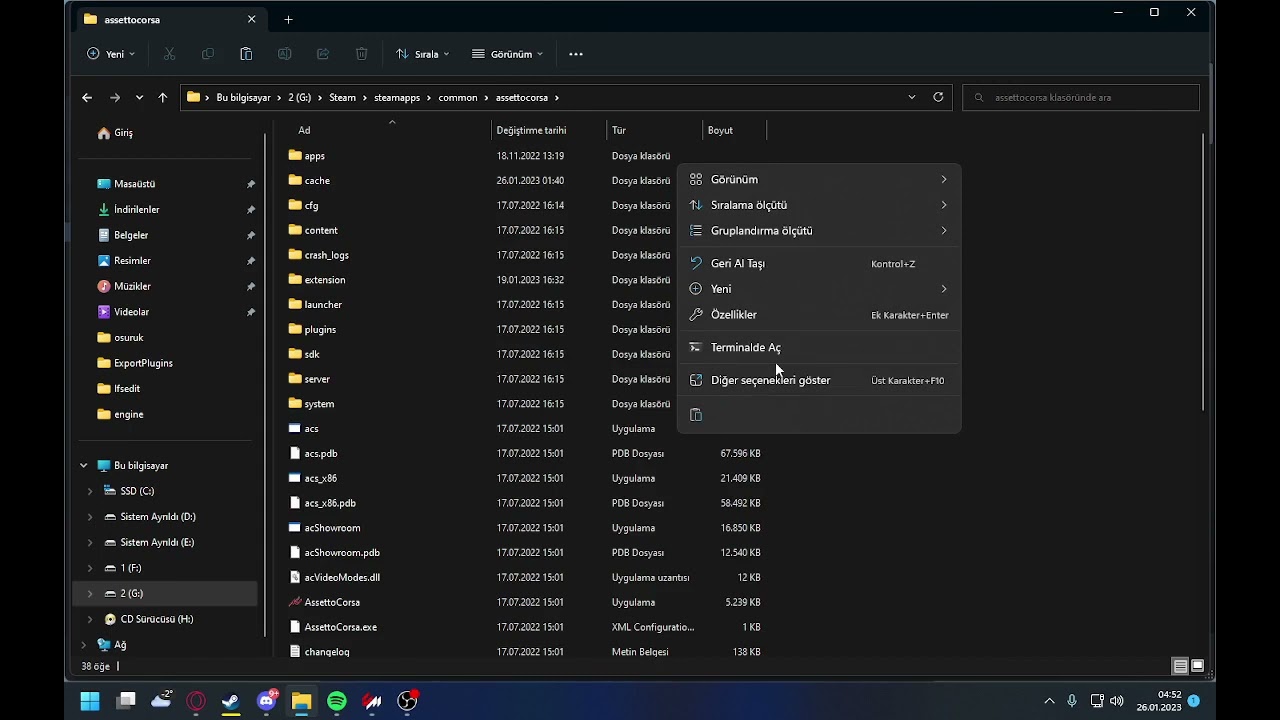Screen dimensions: 1280x720
Task: Add a new tab with plus button
Action: pos(288,20)
